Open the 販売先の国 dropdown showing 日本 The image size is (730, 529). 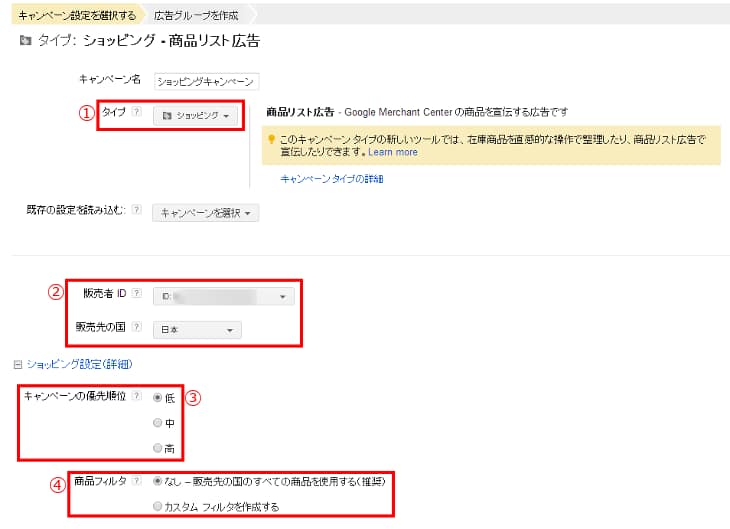(197, 330)
